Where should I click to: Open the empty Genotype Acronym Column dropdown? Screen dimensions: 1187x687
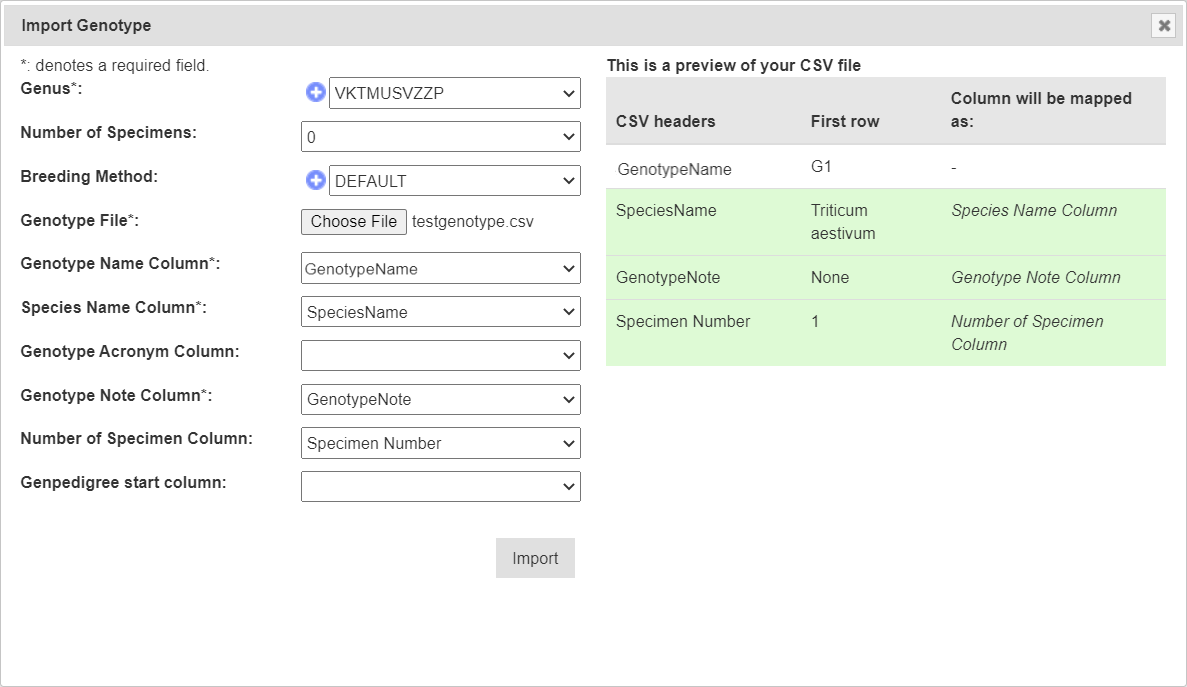click(x=440, y=356)
